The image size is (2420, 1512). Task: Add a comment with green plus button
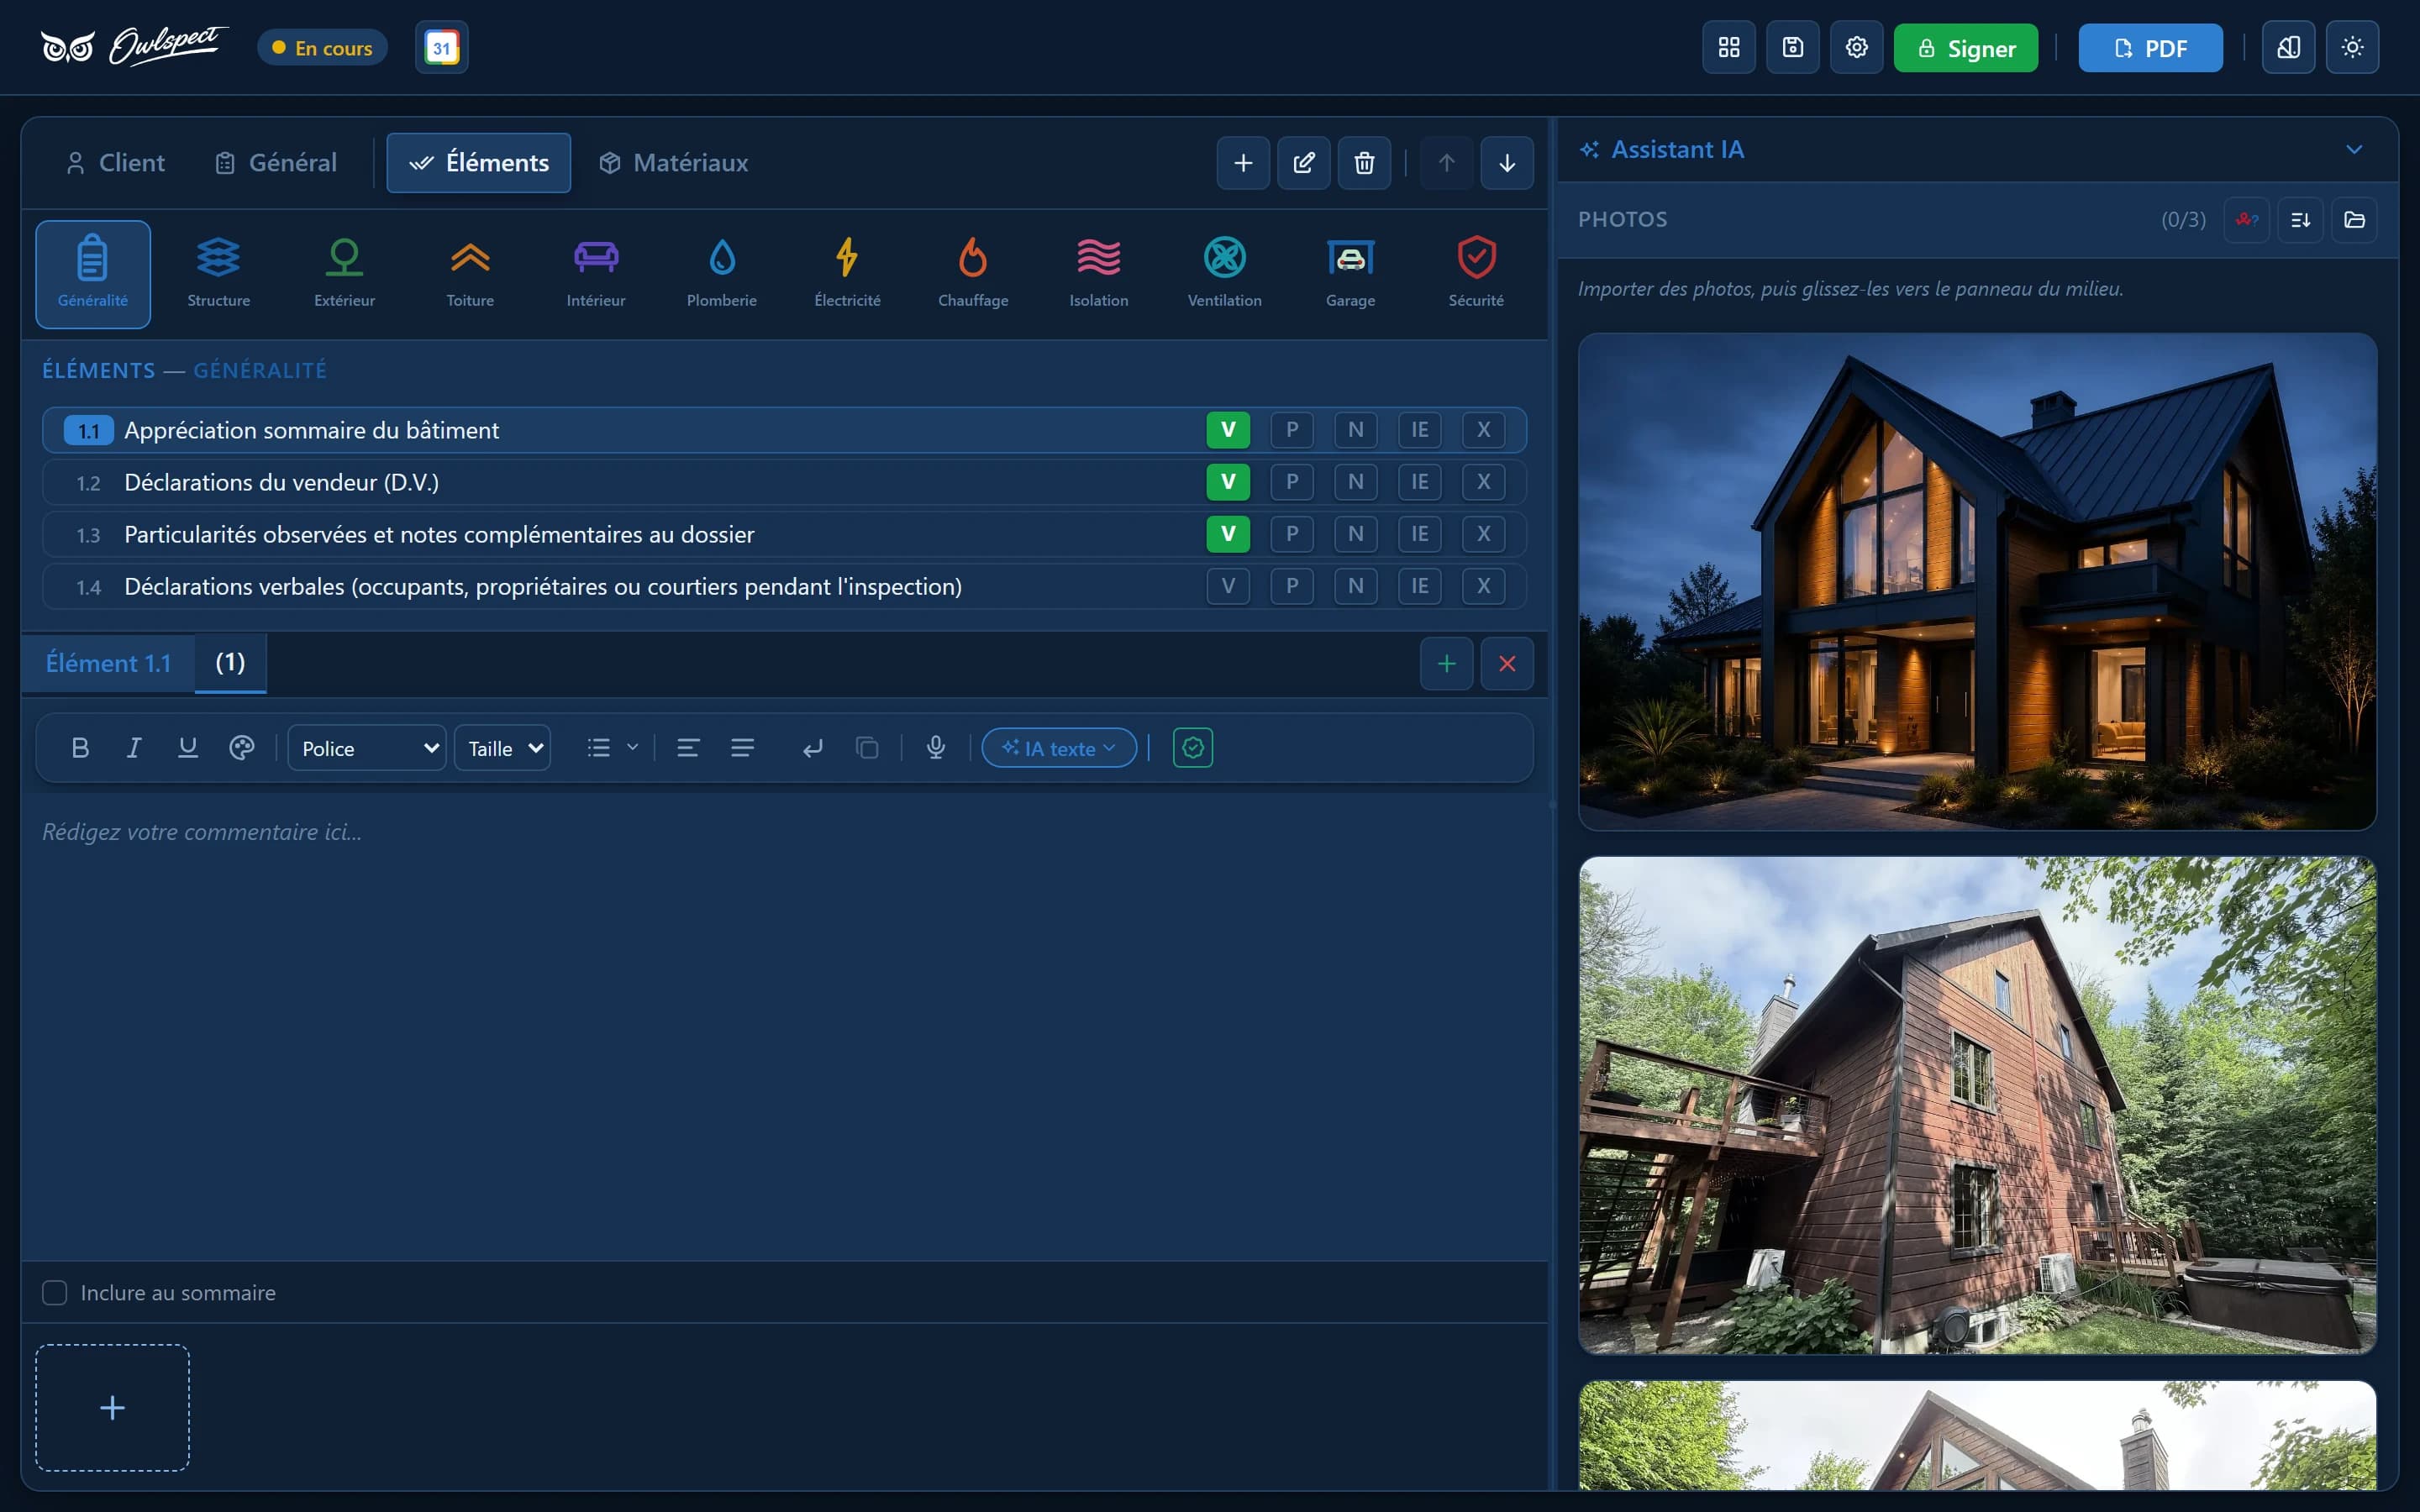pos(1446,664)
